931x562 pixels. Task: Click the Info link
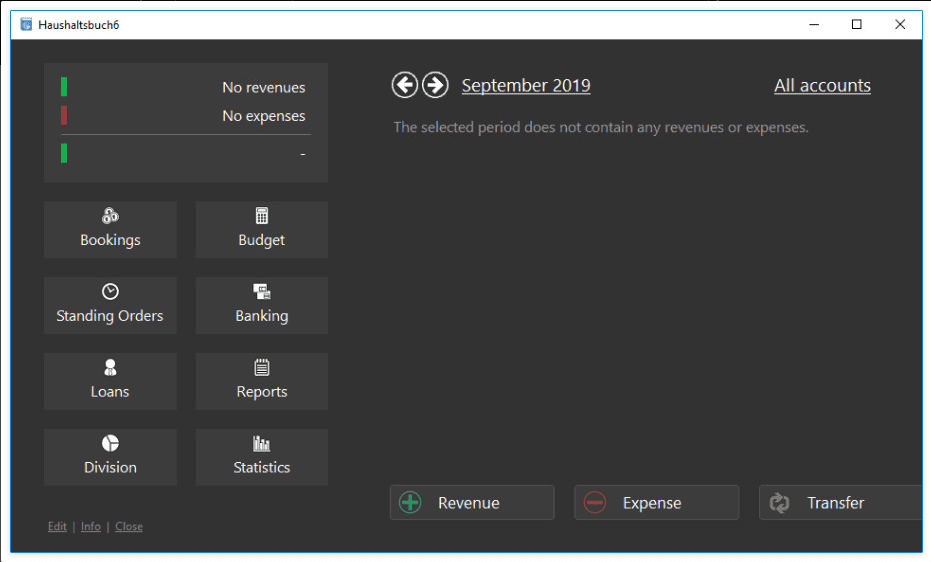point(90,526)
